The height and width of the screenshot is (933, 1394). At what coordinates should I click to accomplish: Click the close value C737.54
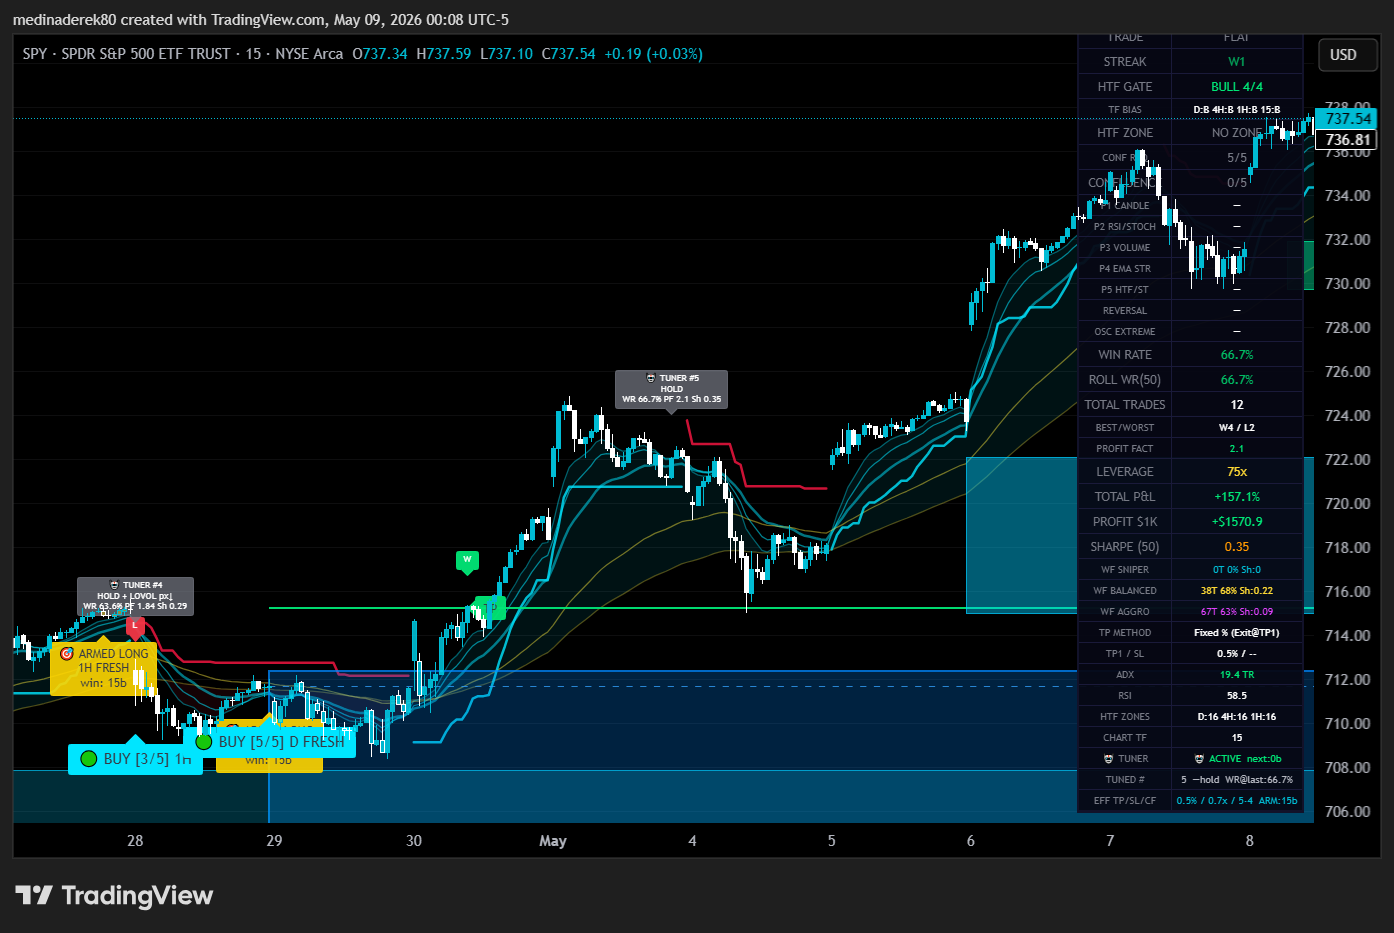(568, 54)
